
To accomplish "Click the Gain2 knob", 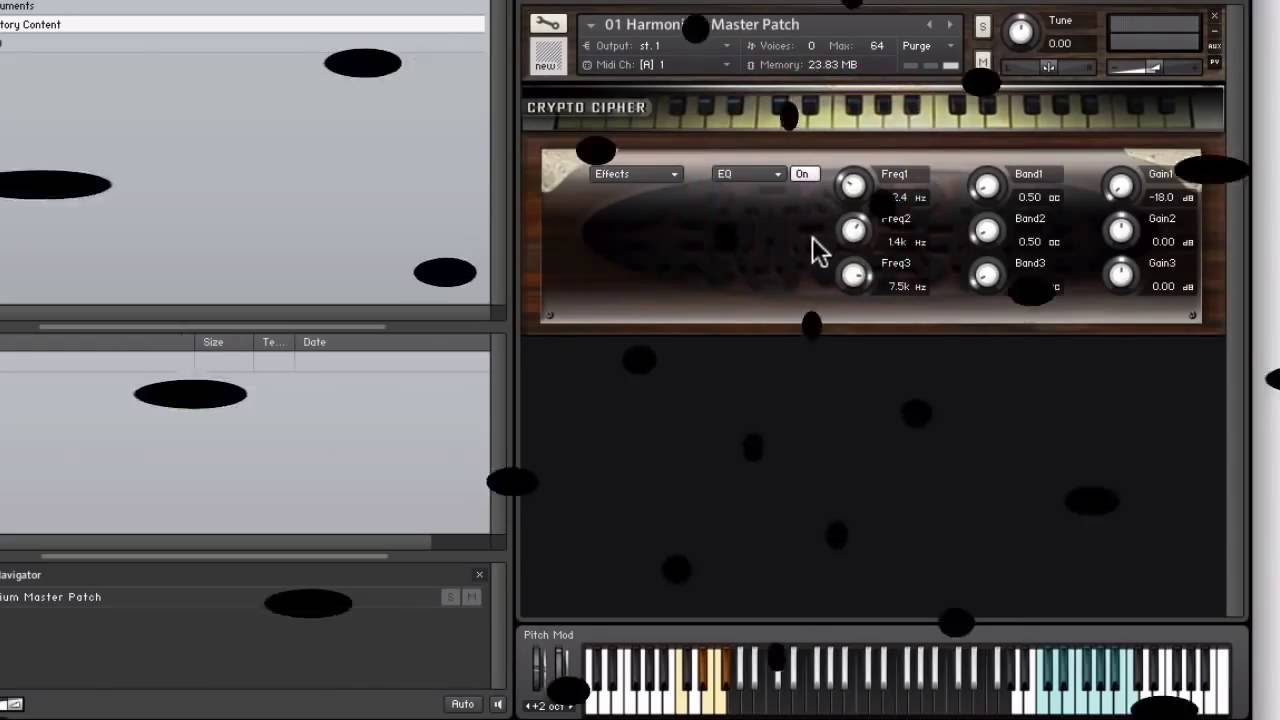I will coord(1120,230).
